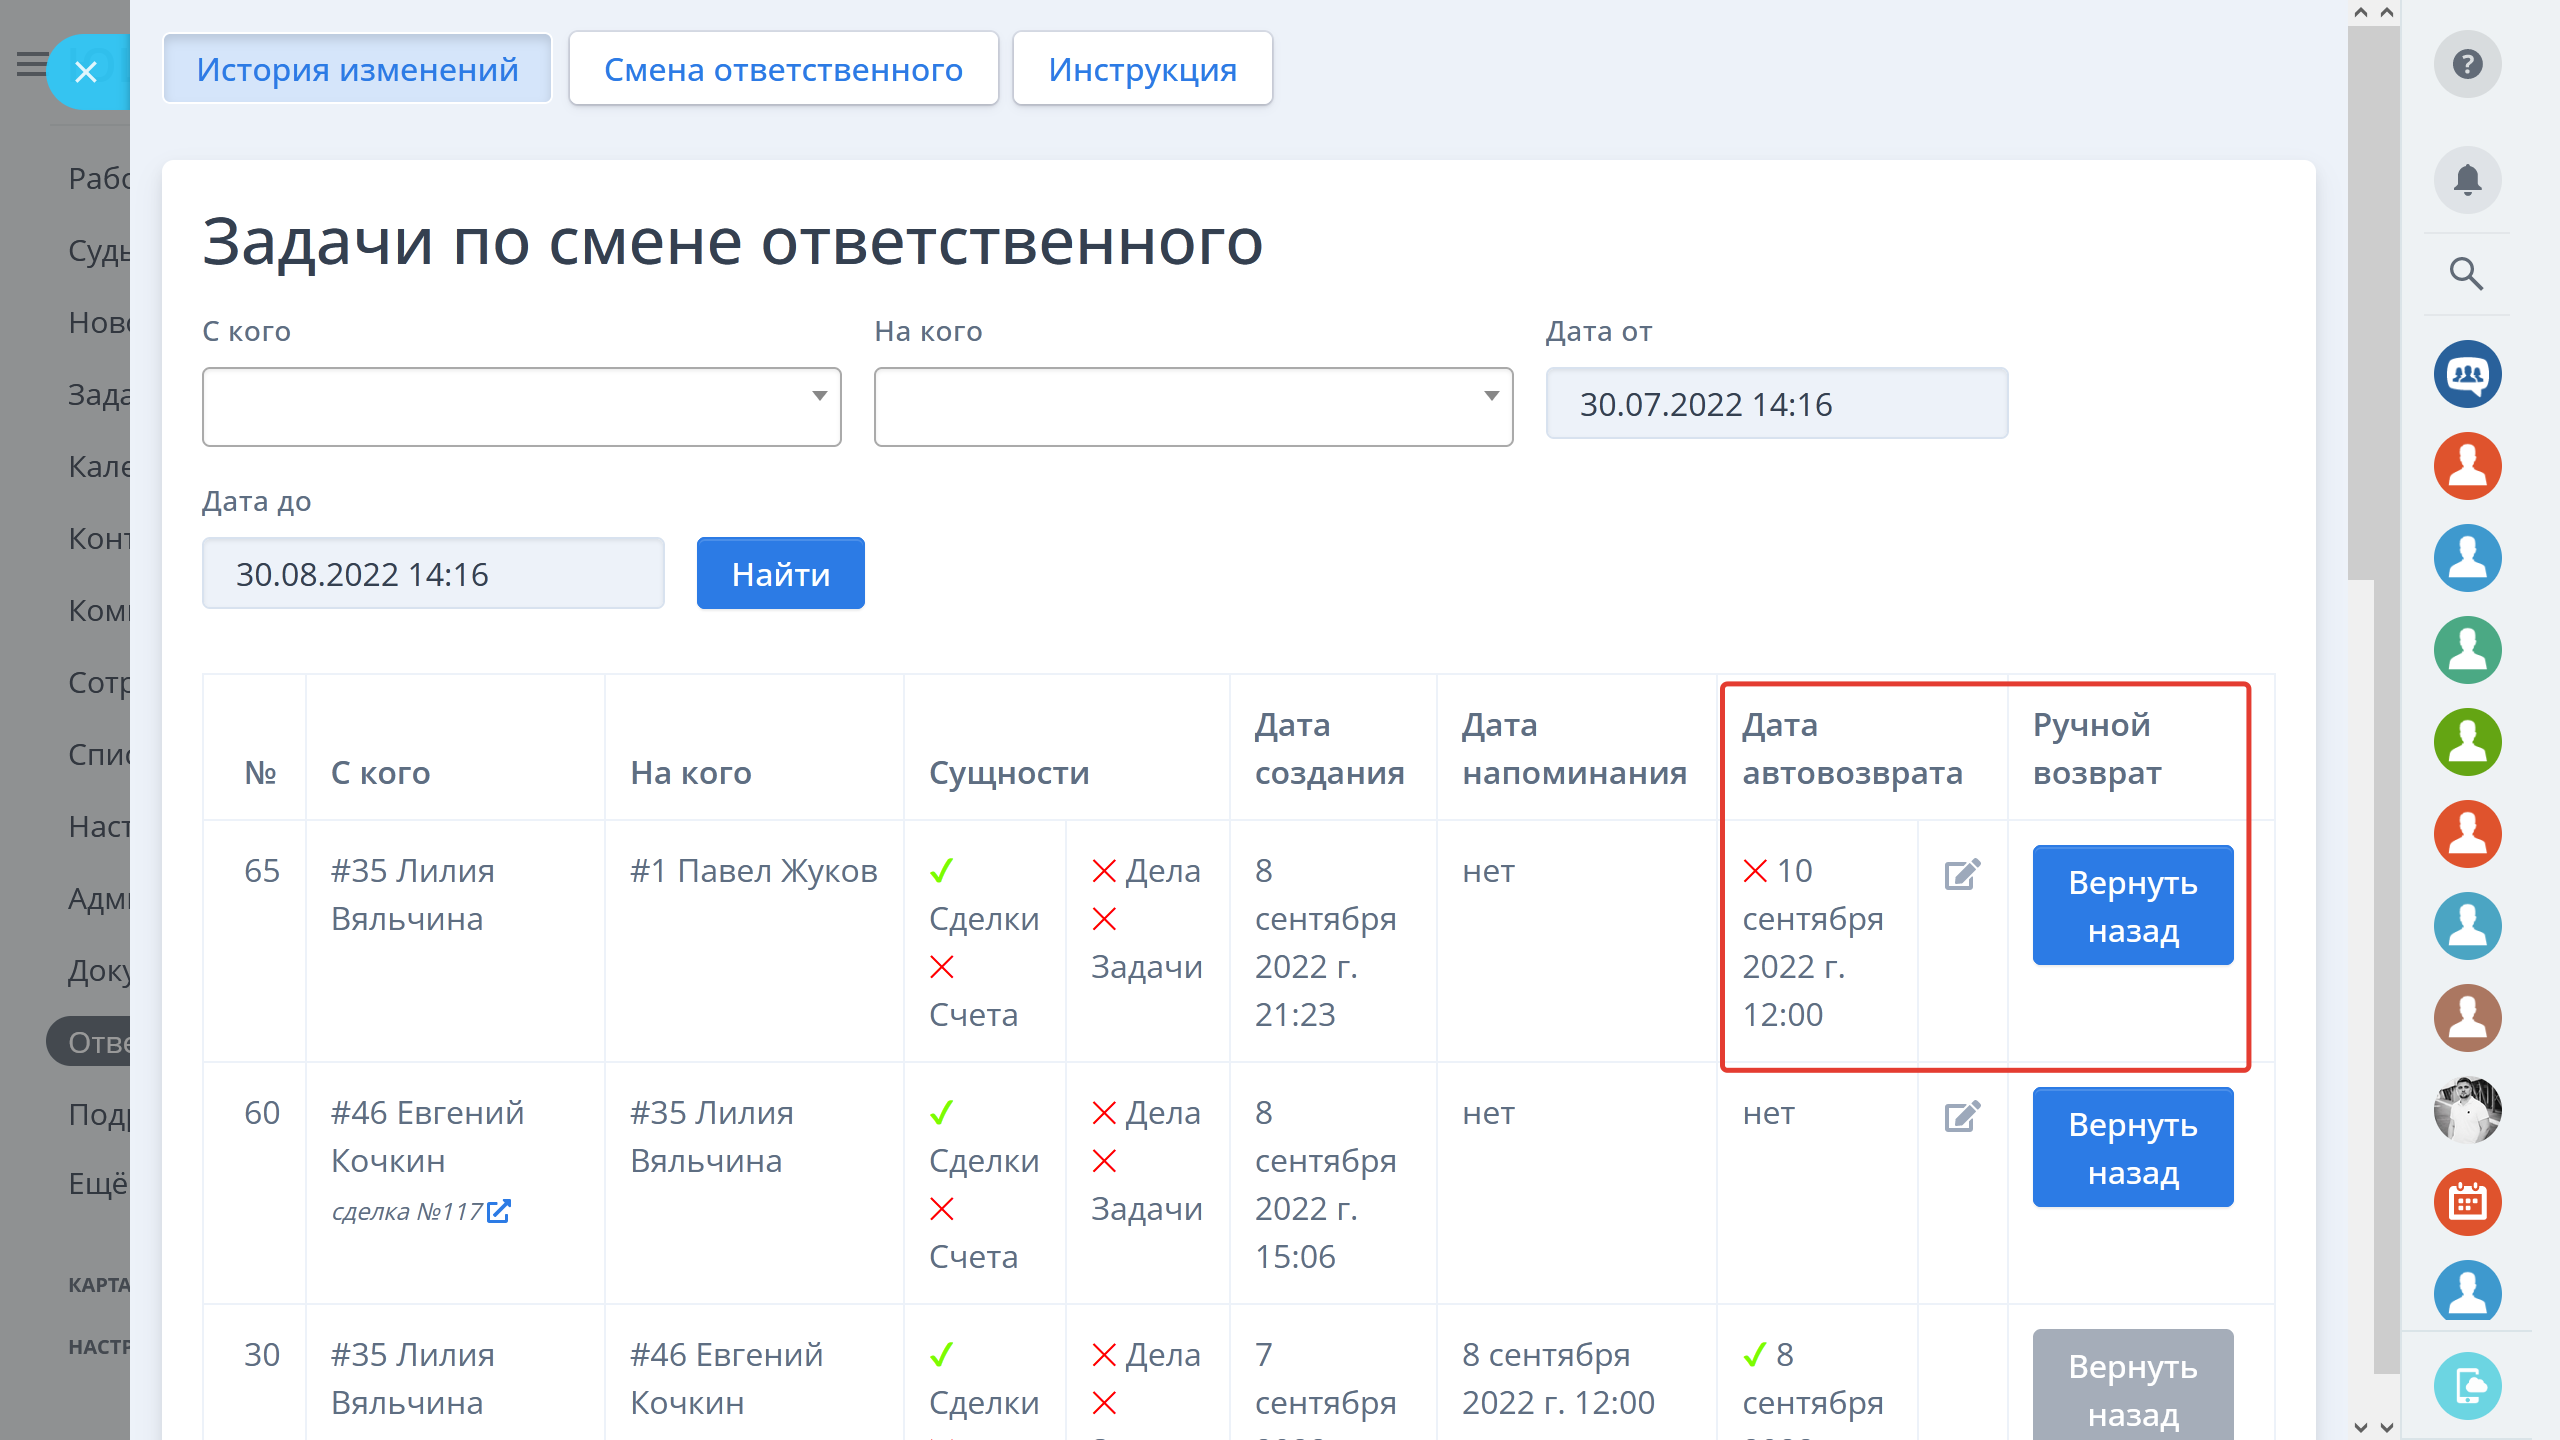
Task: Switch to 'Смена ответственного' tab
Action: tap(783, 69)
